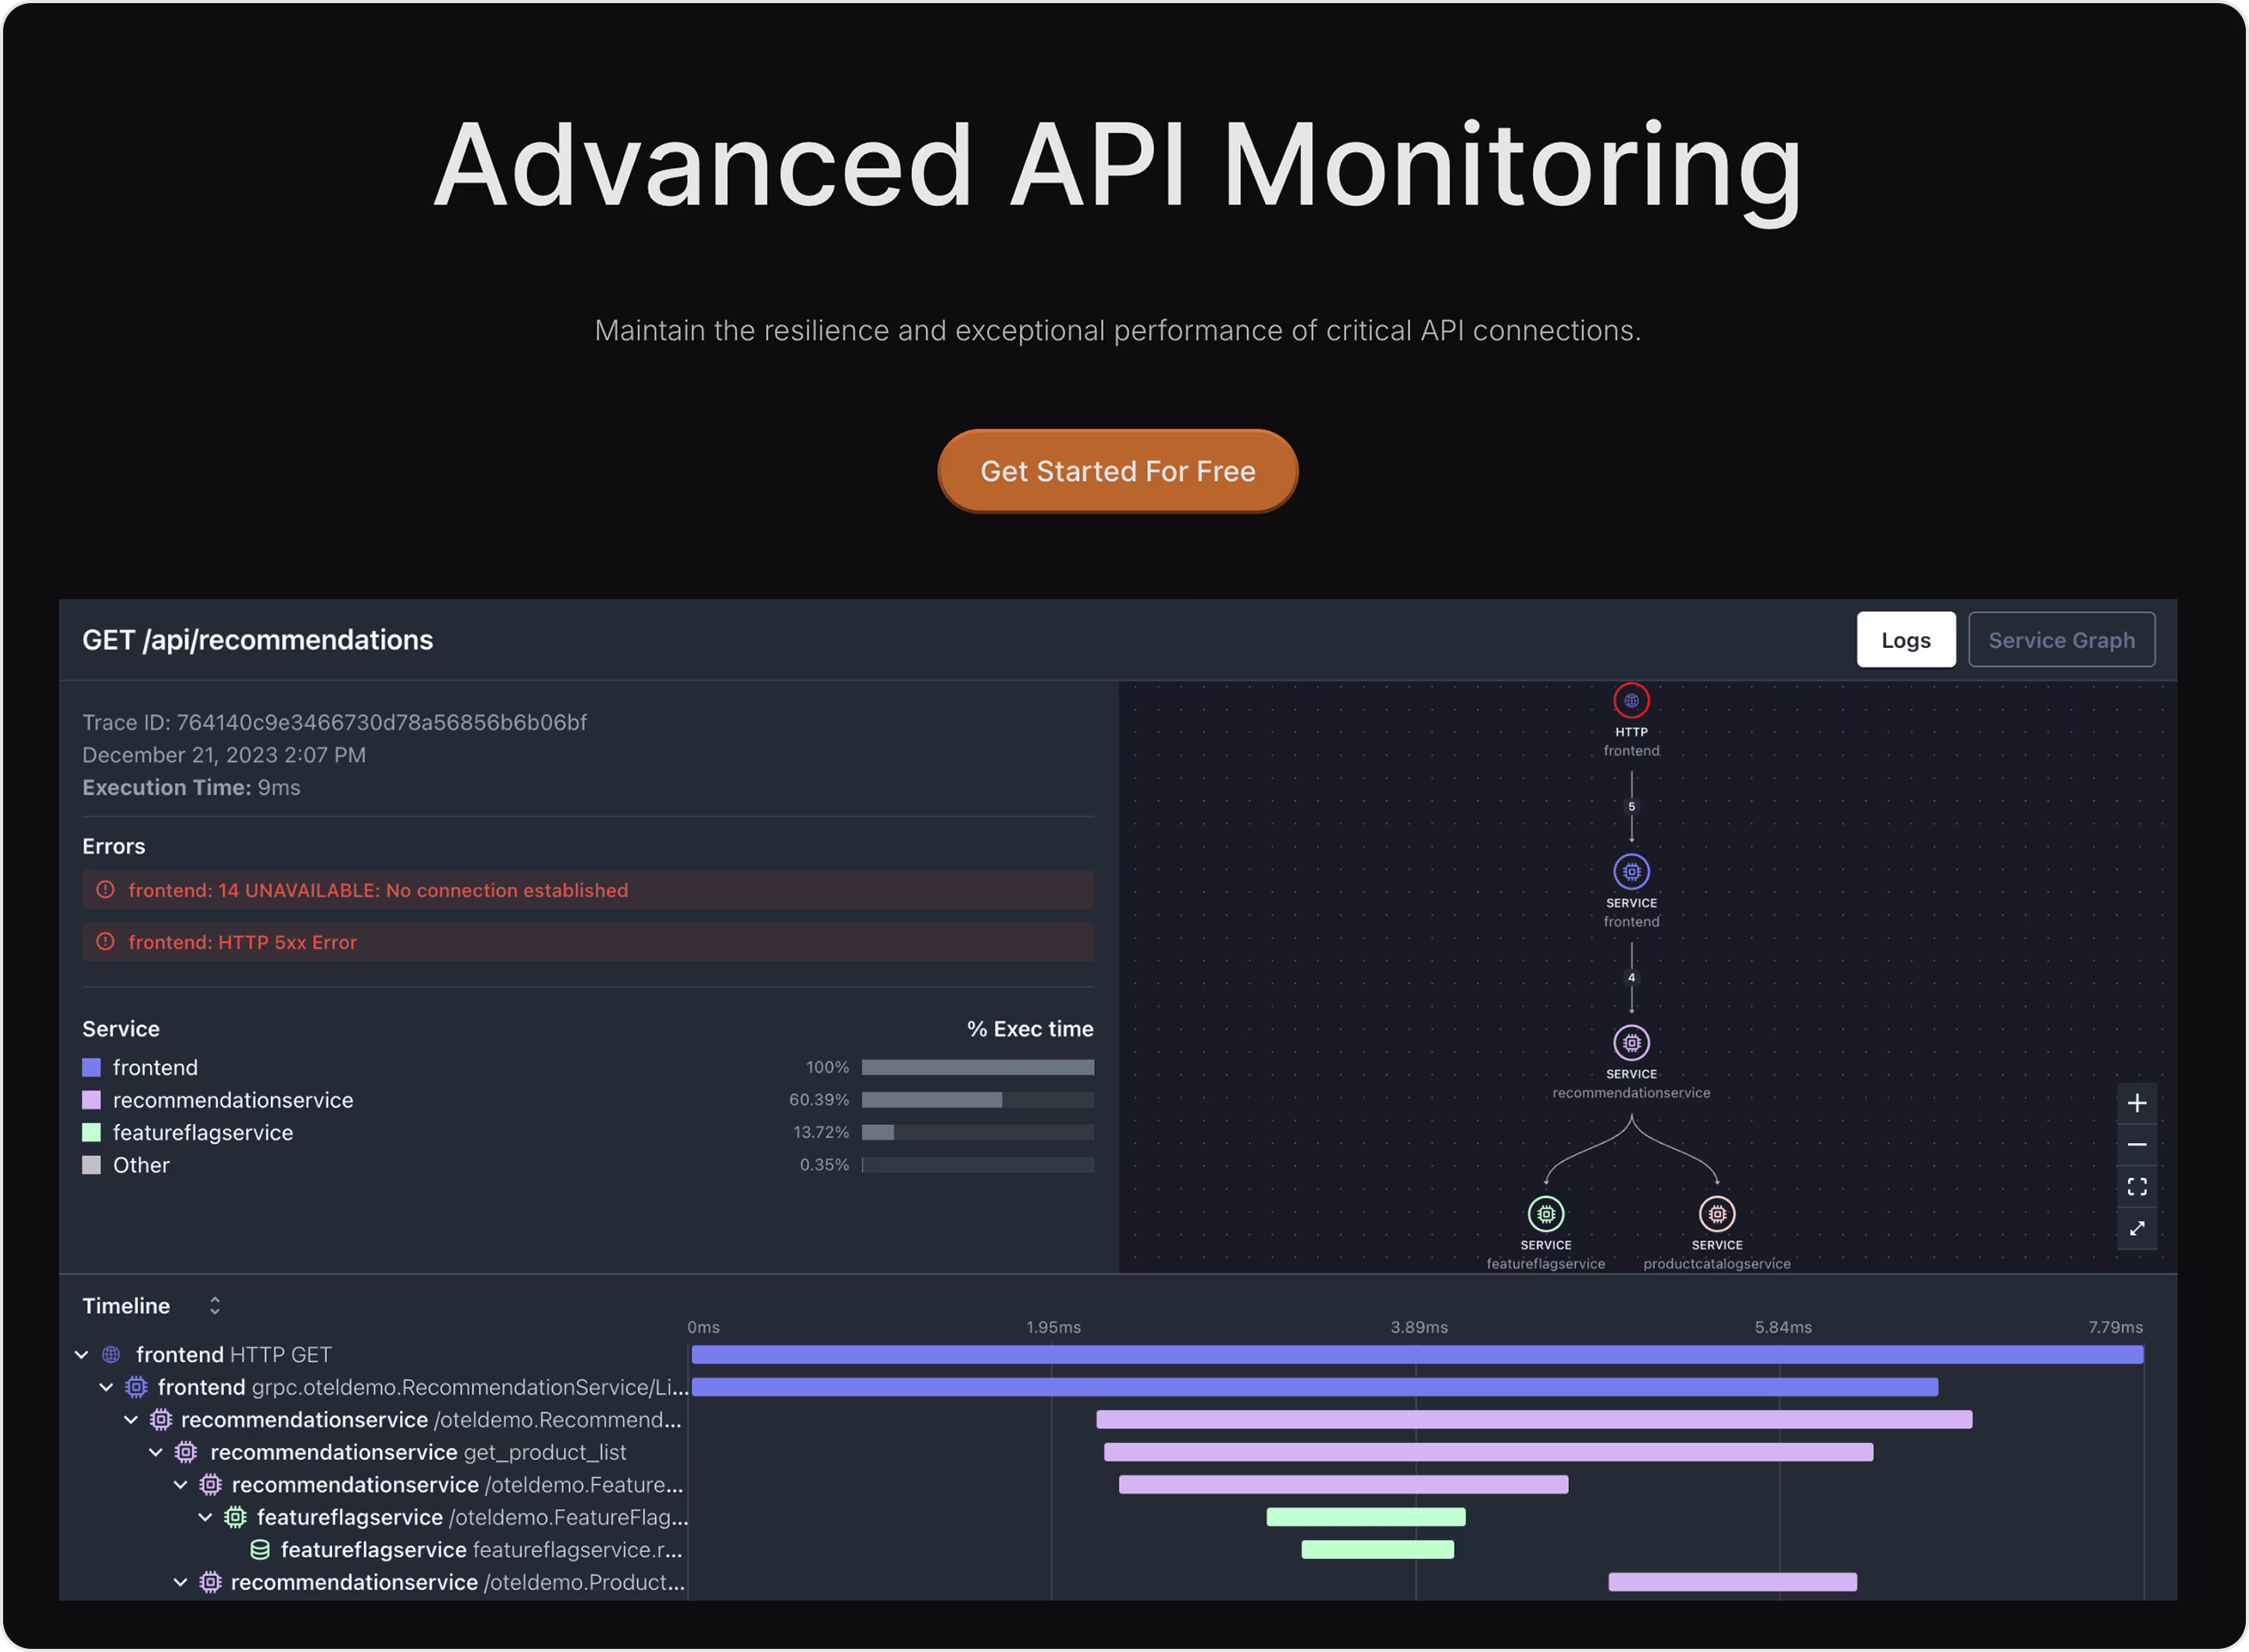The width and height of the screenshot is (2249, 1652).
Task: Collapse the recommendationservice /oteldemo.Recommend... row
Action: (x=130, y=1420)
